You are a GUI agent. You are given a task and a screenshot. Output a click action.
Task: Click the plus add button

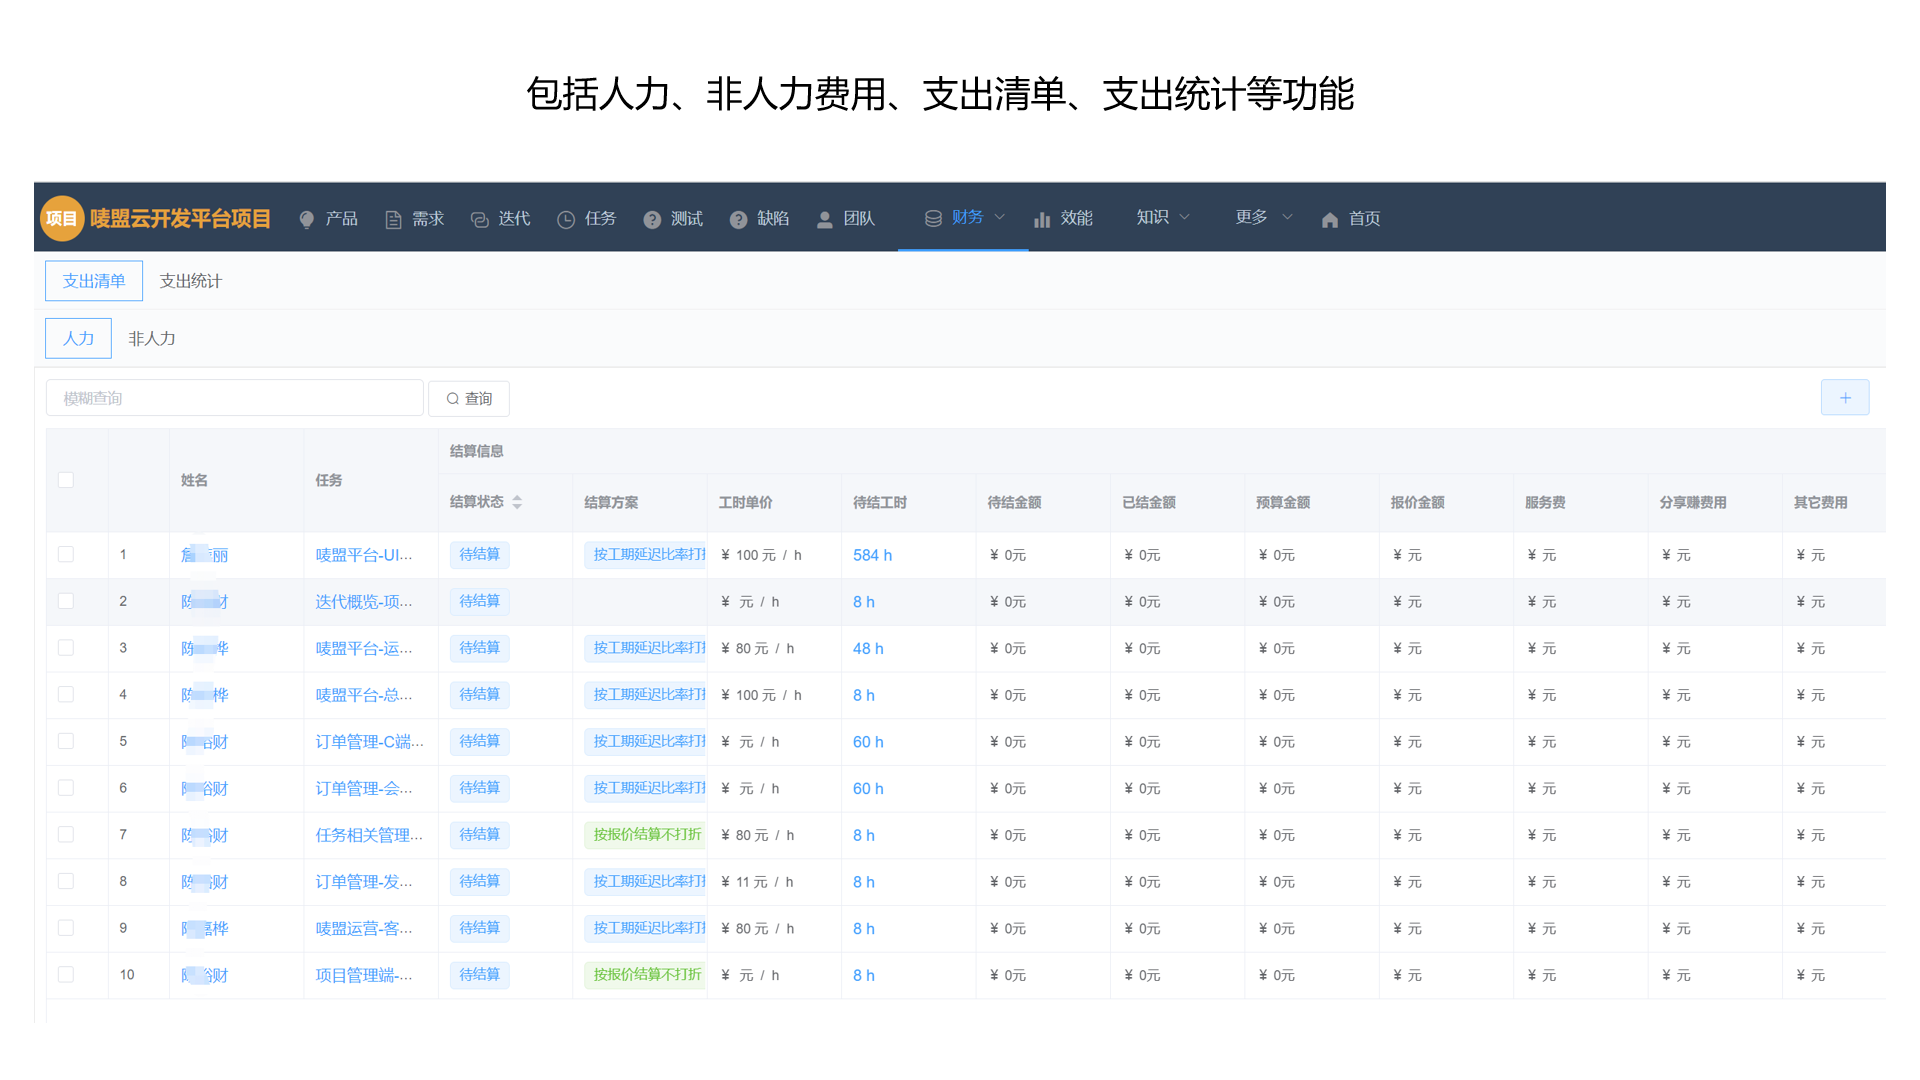1844,398
